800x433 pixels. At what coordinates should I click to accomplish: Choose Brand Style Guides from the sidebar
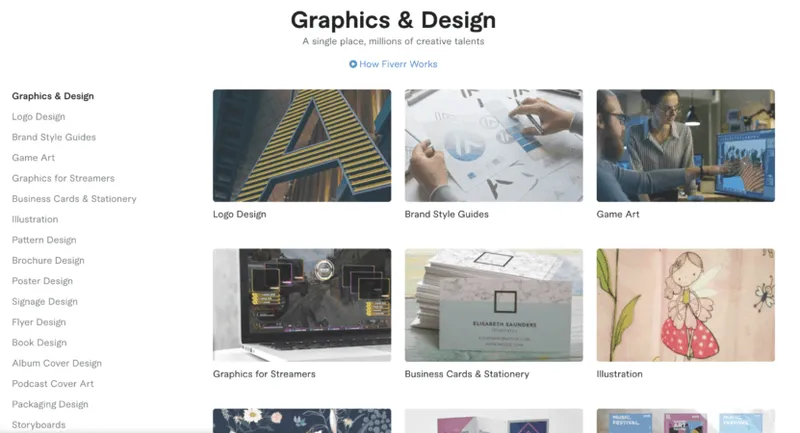pos(54,137)
